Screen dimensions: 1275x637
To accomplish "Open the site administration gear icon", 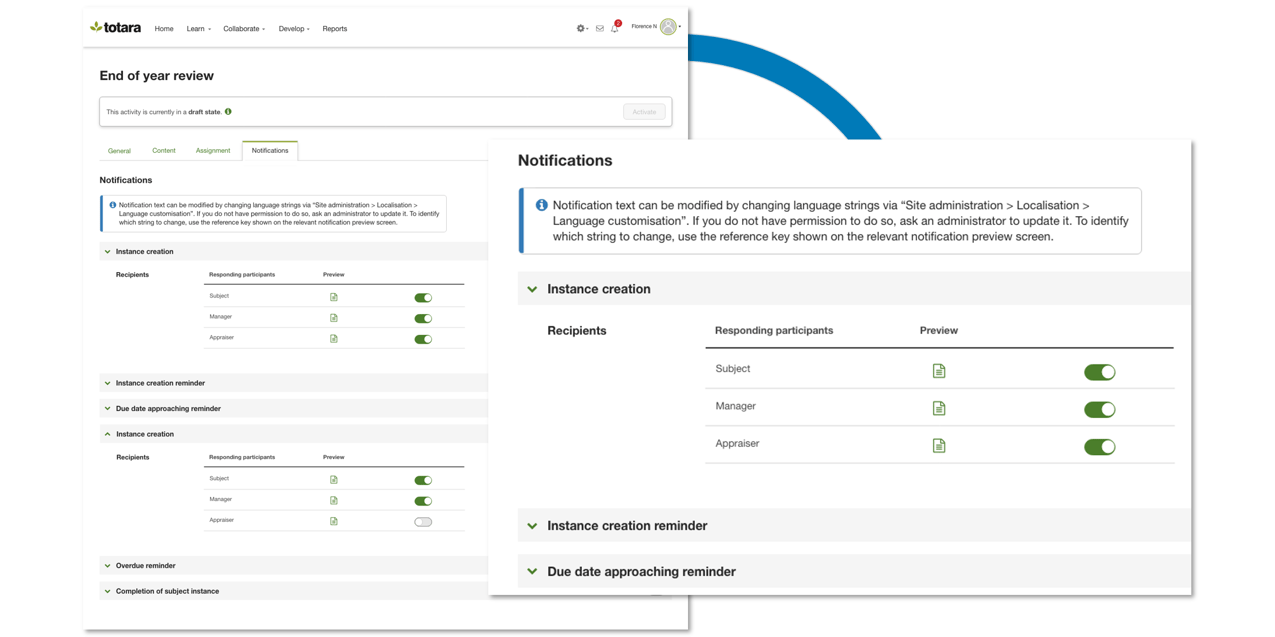I will 579,28.
